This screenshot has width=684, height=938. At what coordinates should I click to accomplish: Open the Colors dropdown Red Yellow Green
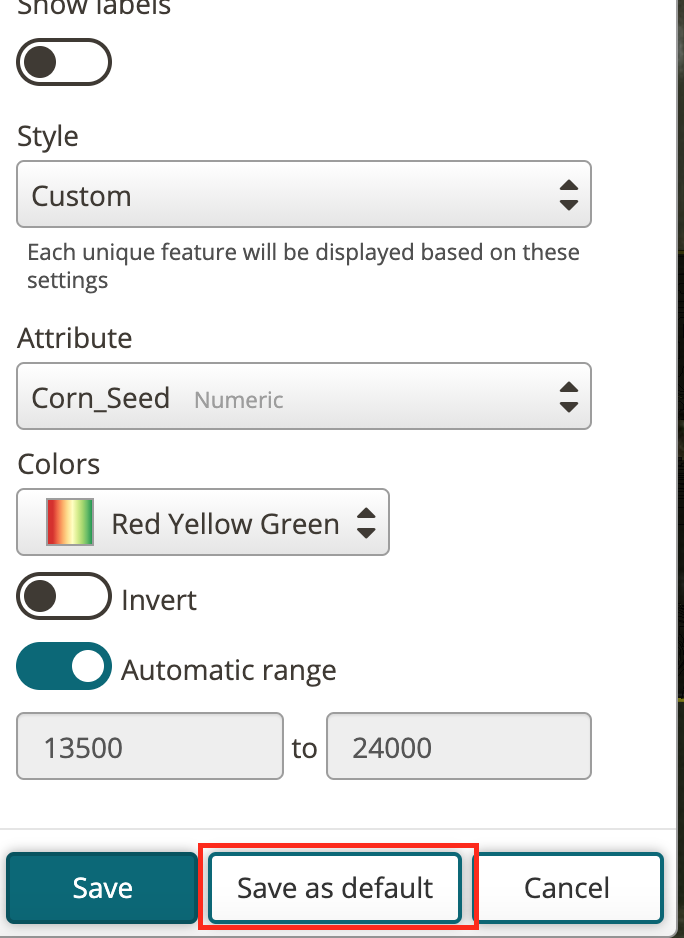[x=203, y=522]
